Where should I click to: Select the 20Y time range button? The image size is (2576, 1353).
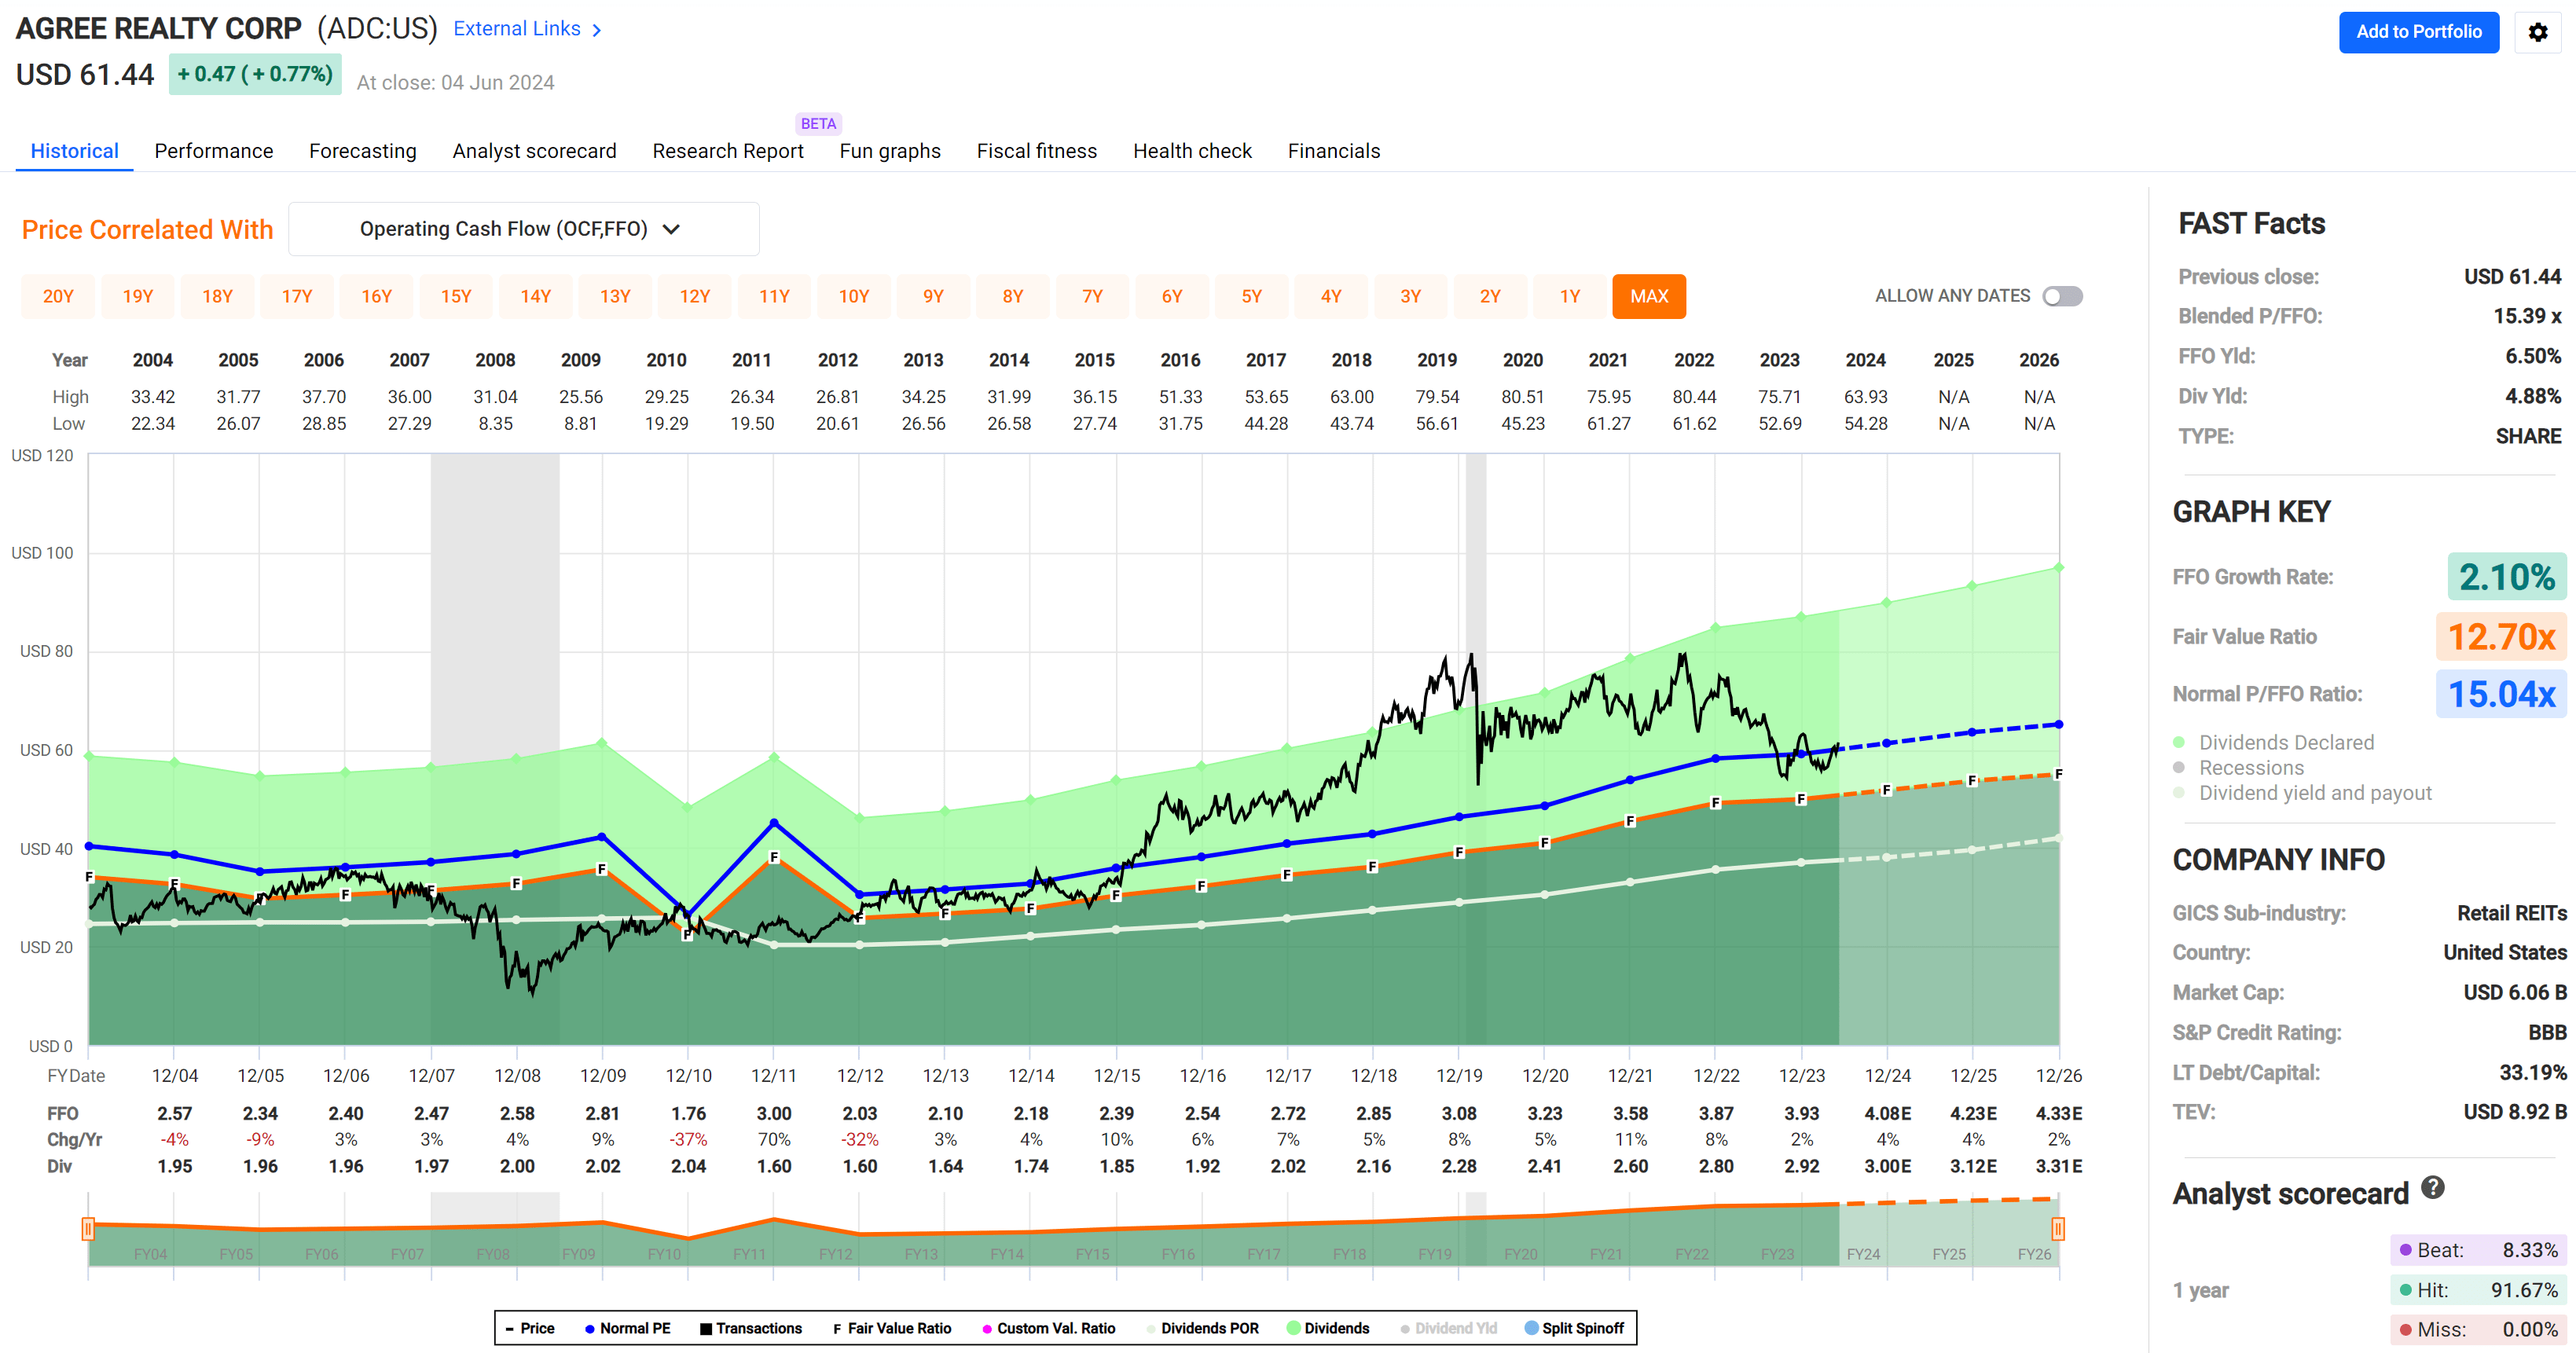click(x=58, y=296)
